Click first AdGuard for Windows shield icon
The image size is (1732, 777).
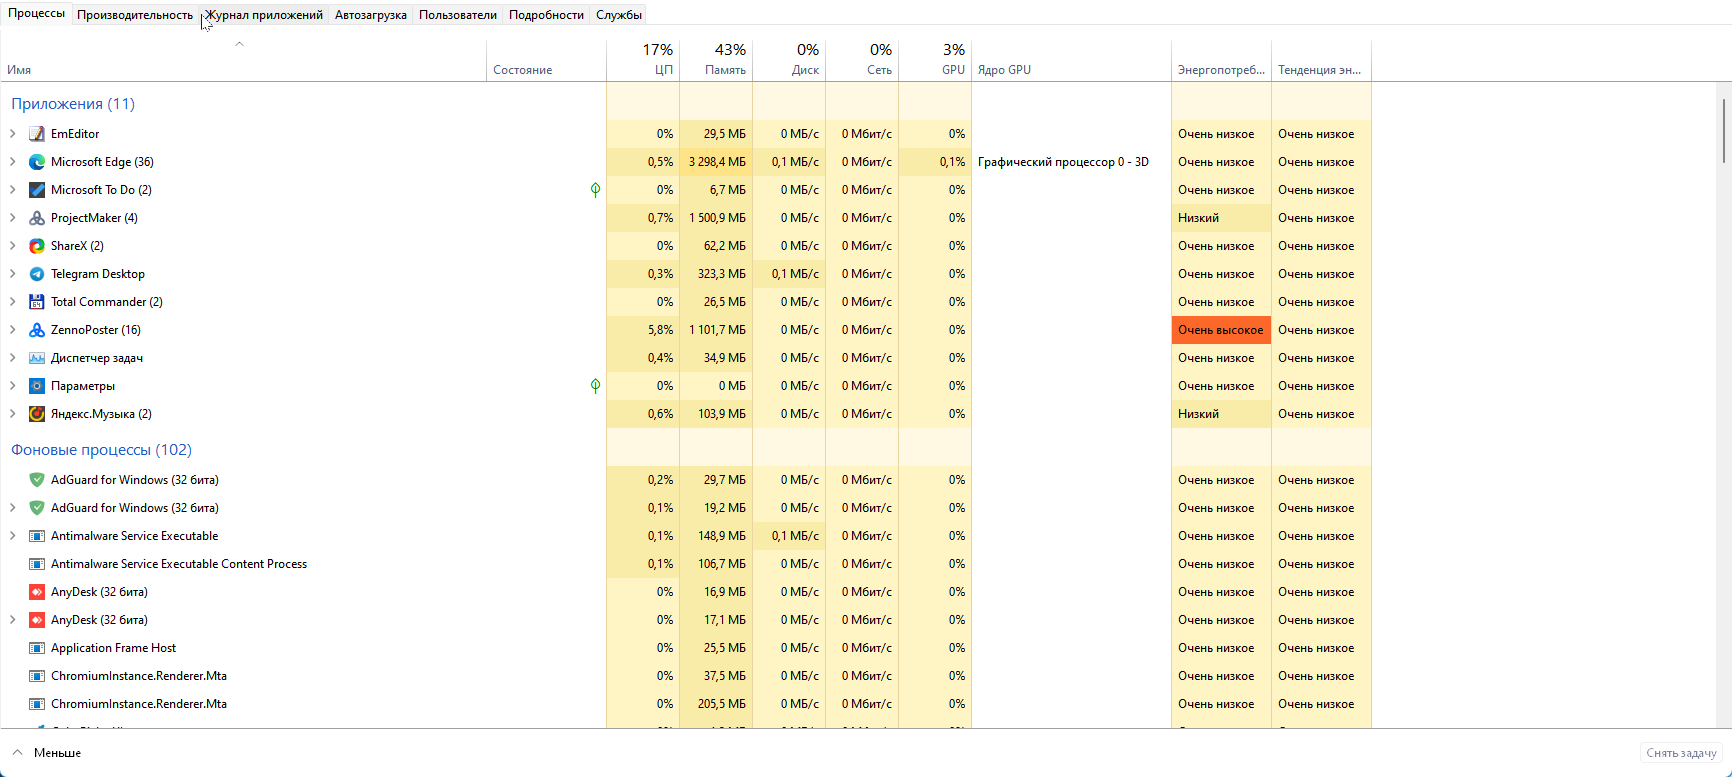[x=37, y=480]
